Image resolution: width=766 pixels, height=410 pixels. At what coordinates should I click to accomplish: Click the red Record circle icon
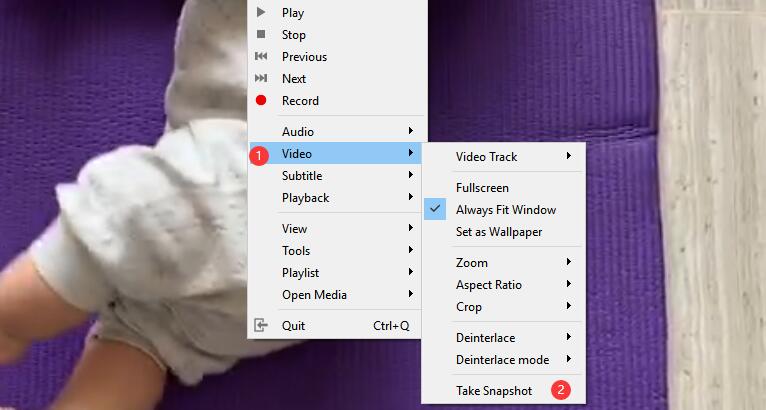261,100
